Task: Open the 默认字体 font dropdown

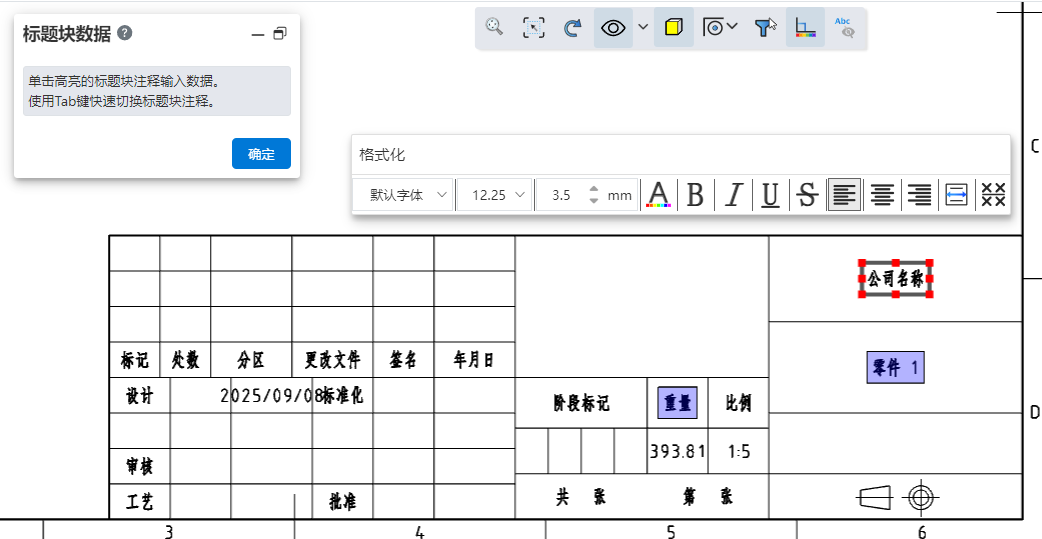Action: (405, 195)
